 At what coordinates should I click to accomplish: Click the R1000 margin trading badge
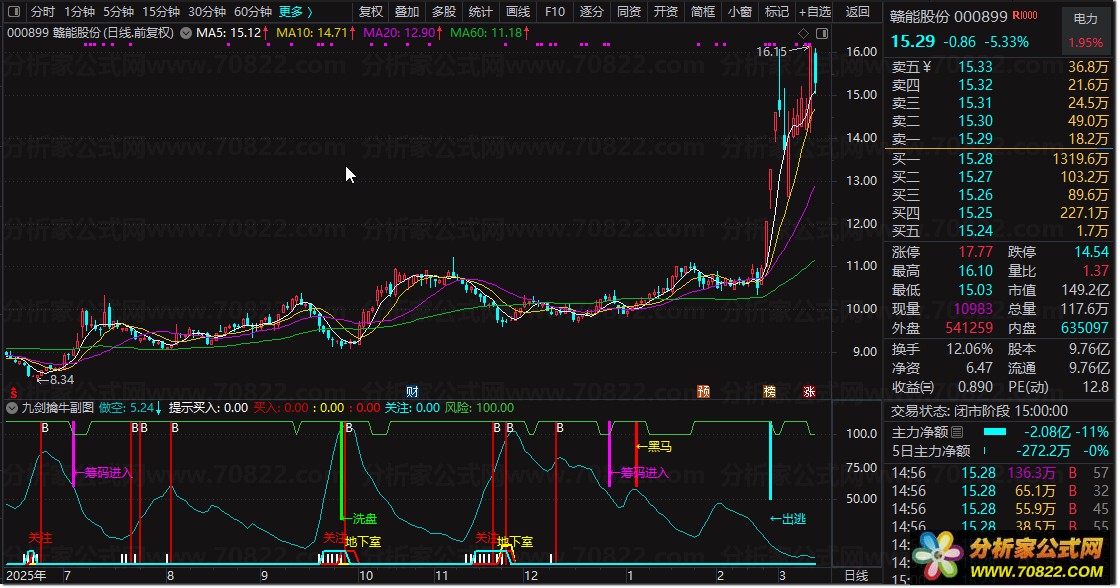1025,16
